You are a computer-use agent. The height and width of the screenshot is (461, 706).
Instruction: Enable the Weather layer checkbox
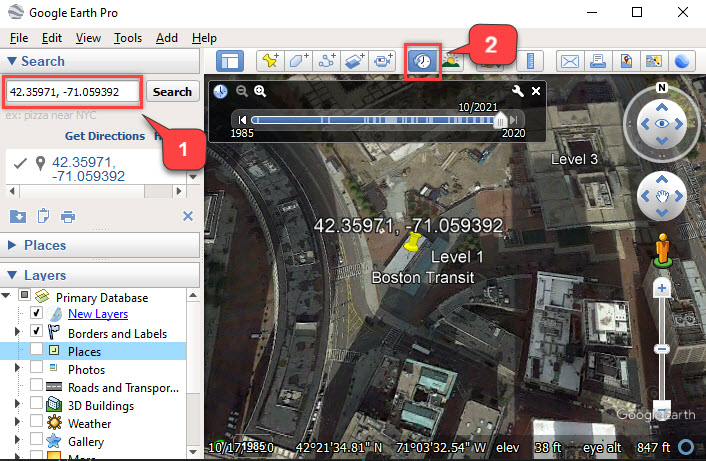36,421
